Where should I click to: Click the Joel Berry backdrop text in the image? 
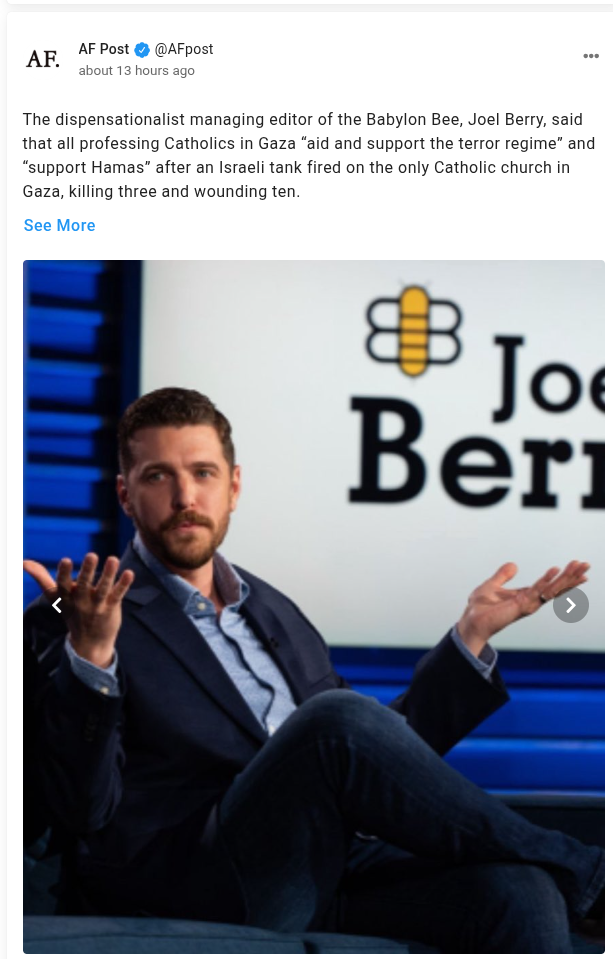tap(477, 422)
